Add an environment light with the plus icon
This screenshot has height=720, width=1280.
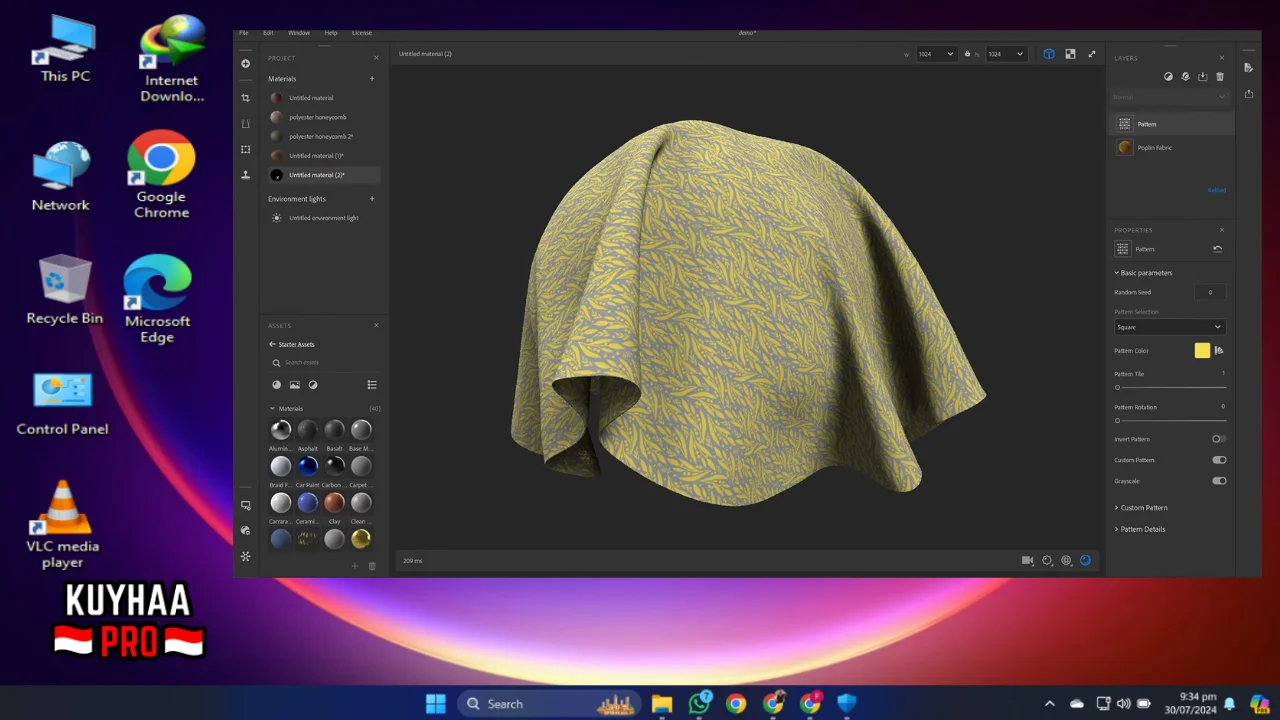pyautogui.click(x=372, y=199)
